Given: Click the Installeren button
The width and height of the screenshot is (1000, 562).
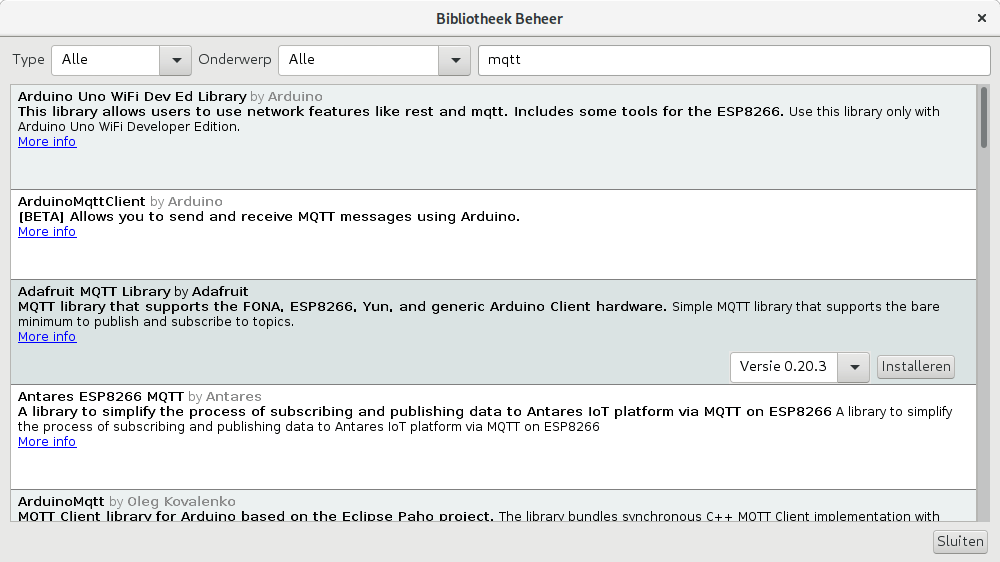Looking at the screenshot, I should tap(915, 367).
